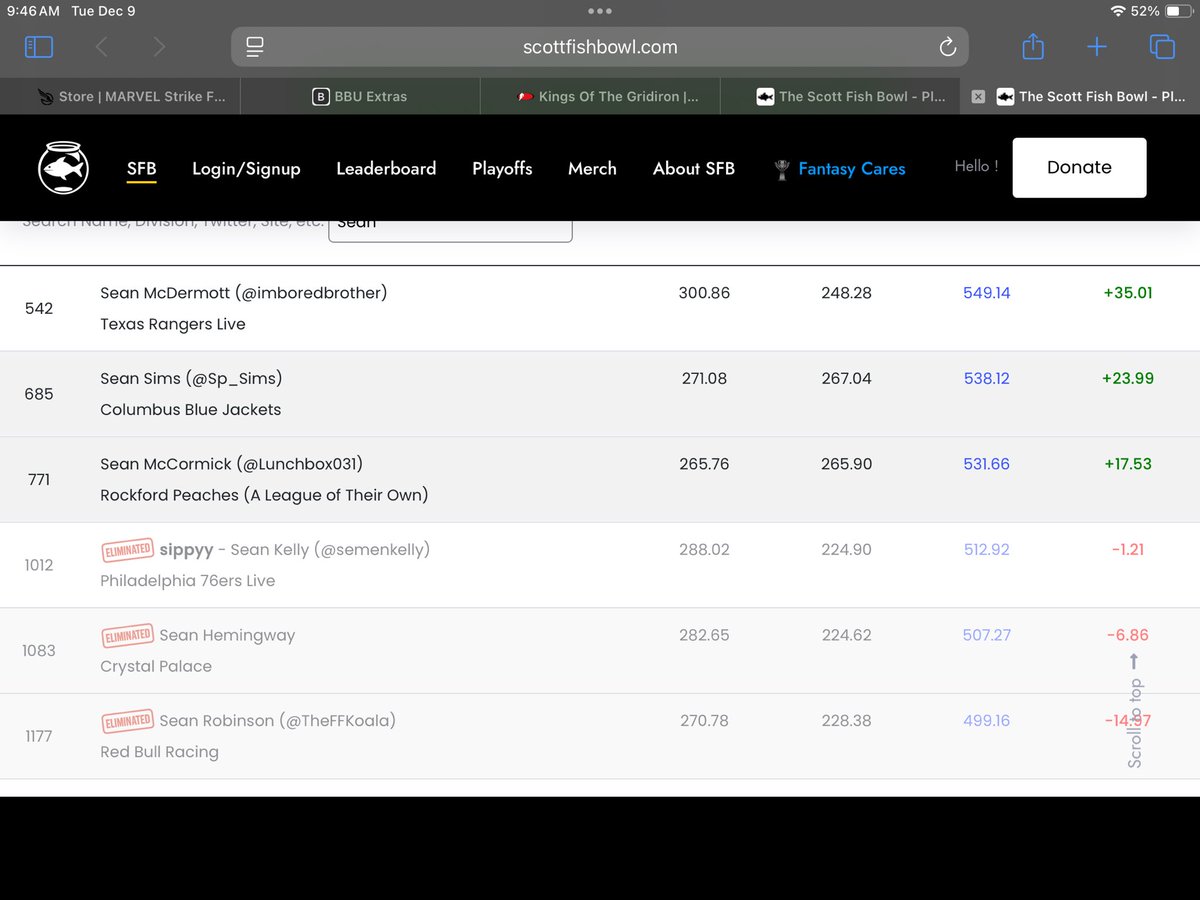Go forward with the Safari forward arrow
This screenshot has height=900, width=1200.
(159, 47)
